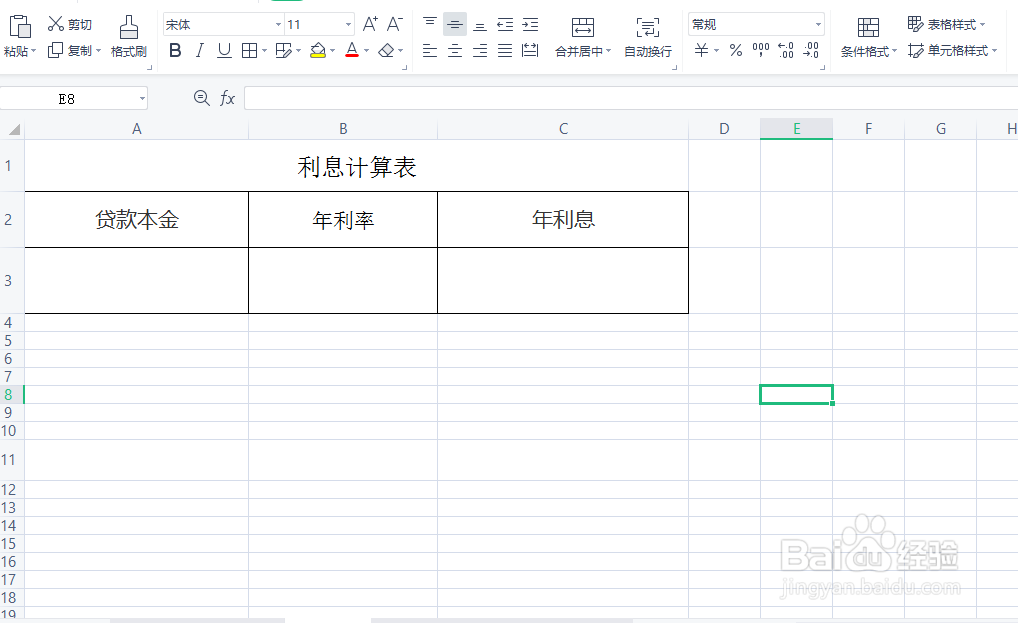The height and width of the screenshot is (623, 1018).
Task: Expand the font color dropdown arrow
Action: (x=367, y=50)
